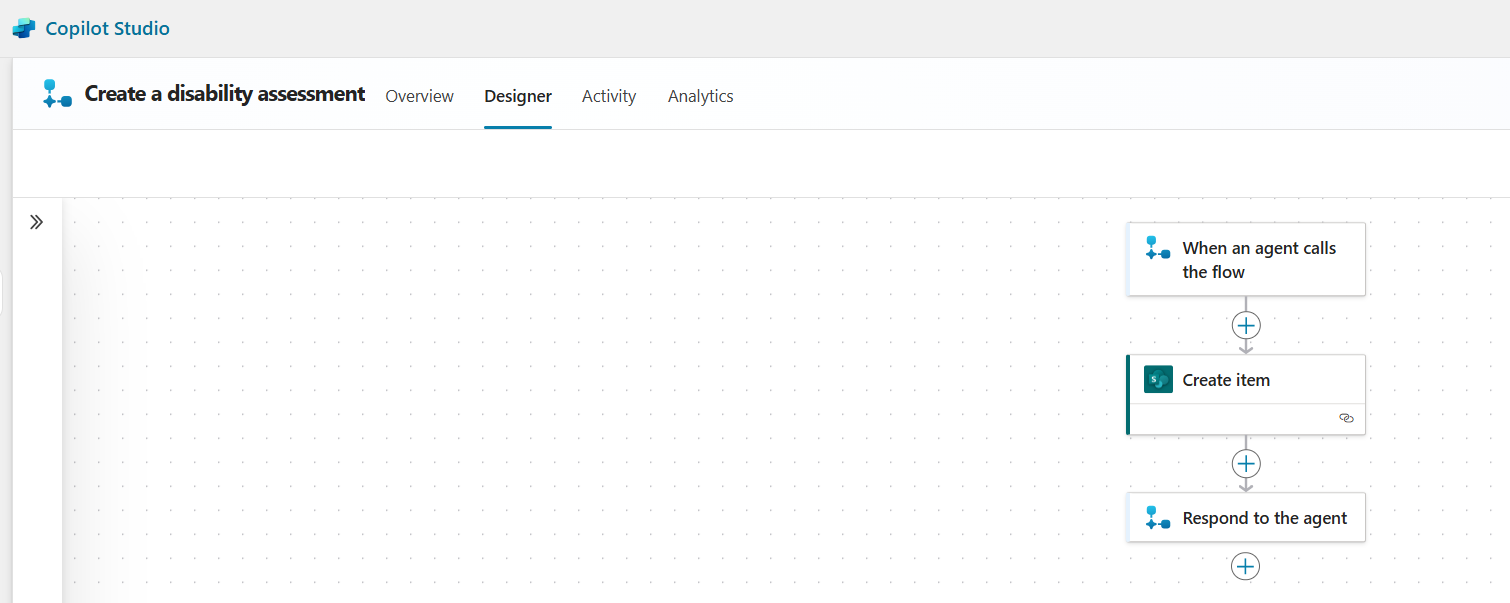Open the Activity tab
The height and width of the screenshot is (603, 1510).
(608, 96)
